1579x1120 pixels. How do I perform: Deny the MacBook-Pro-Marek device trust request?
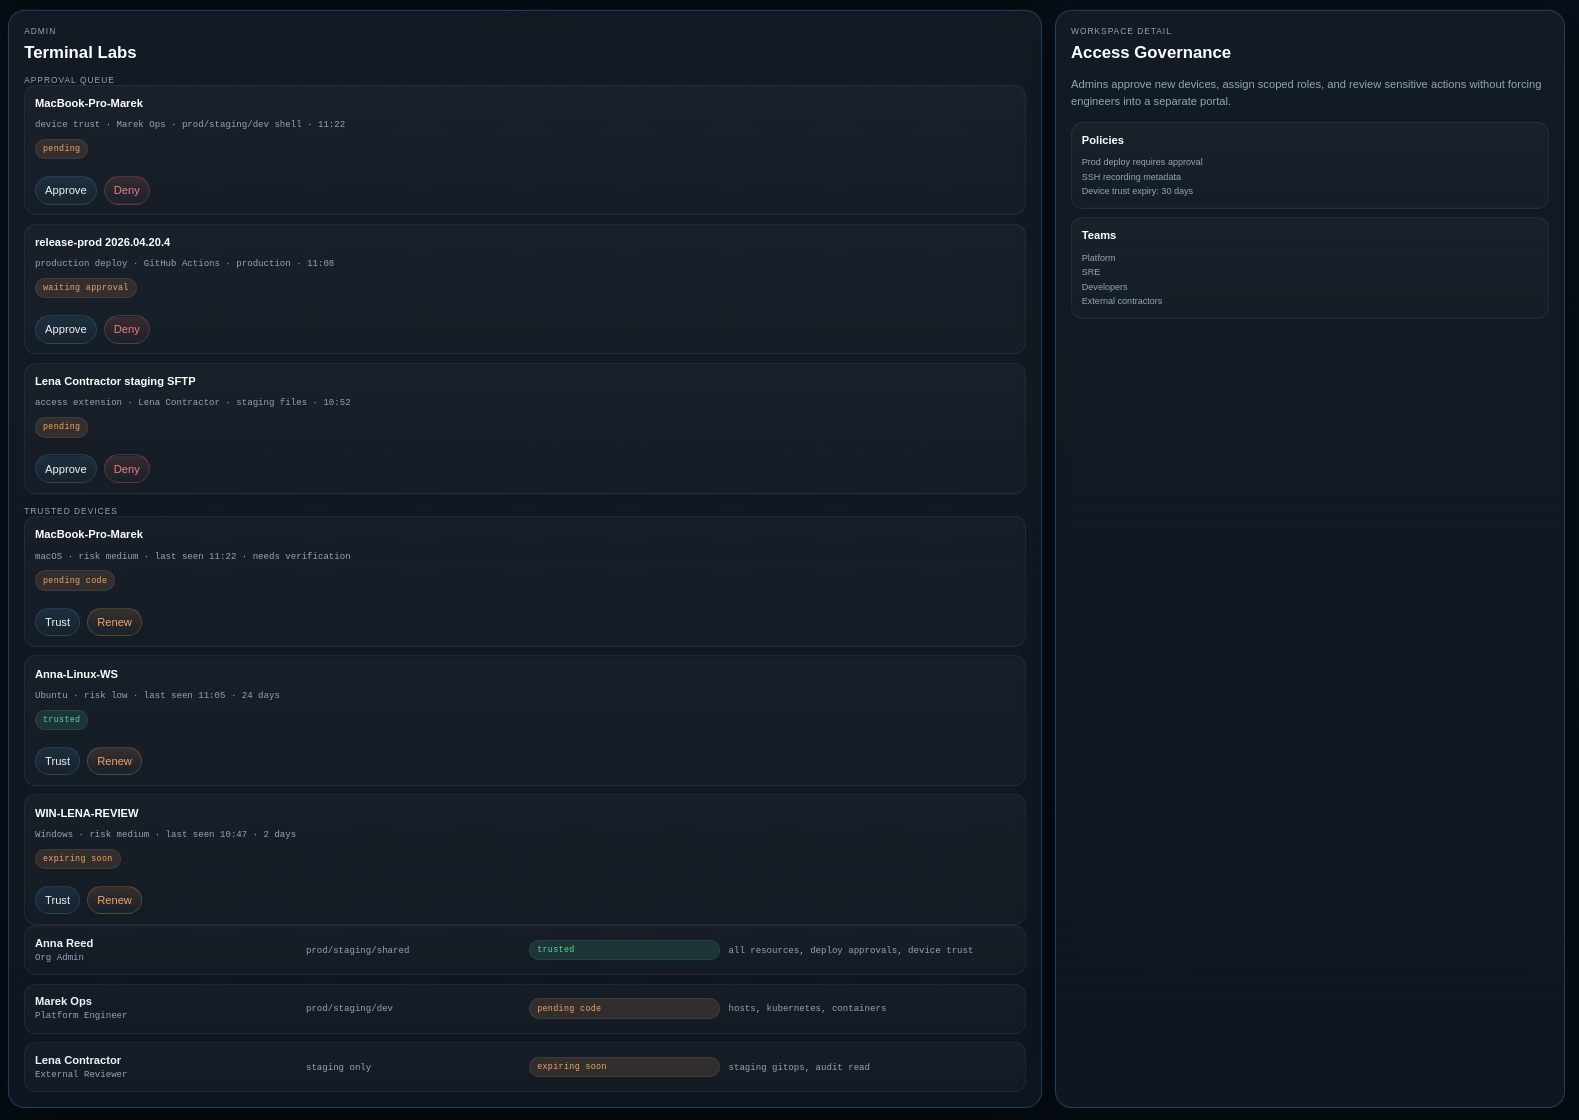pyautogui.click(x=127, y=190)
